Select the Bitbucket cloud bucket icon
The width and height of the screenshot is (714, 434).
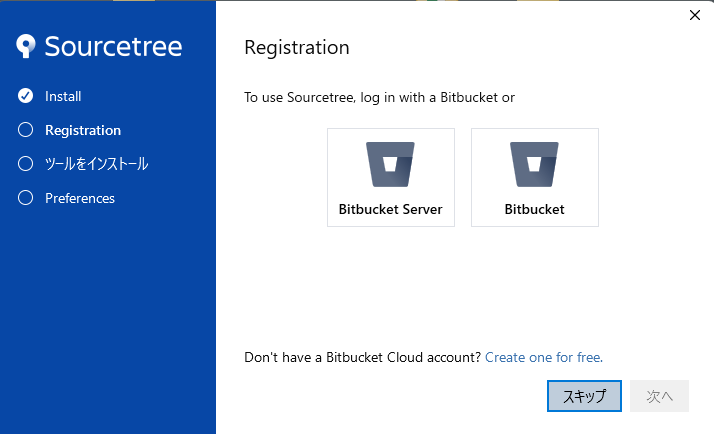(534, 164)
